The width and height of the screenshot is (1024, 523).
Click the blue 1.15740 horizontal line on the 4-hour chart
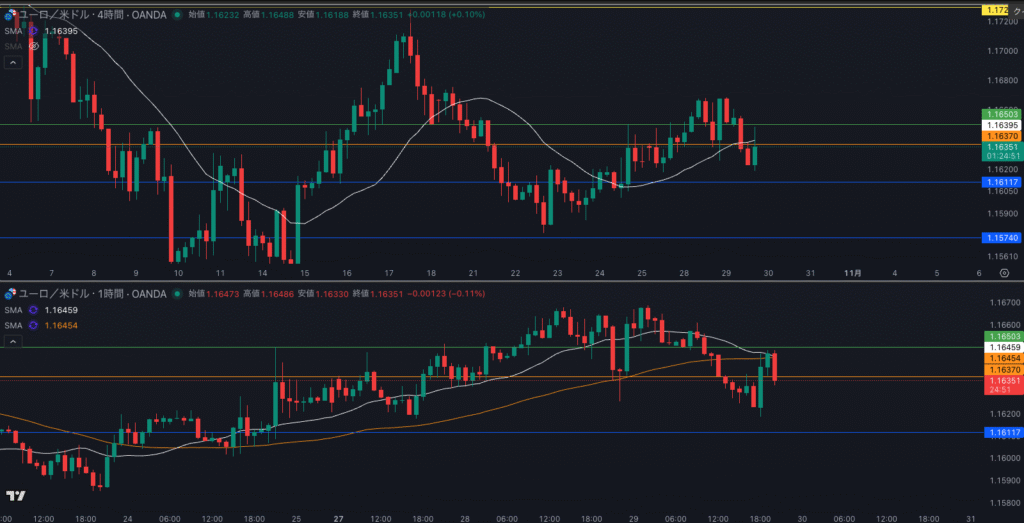coord(500,237)
